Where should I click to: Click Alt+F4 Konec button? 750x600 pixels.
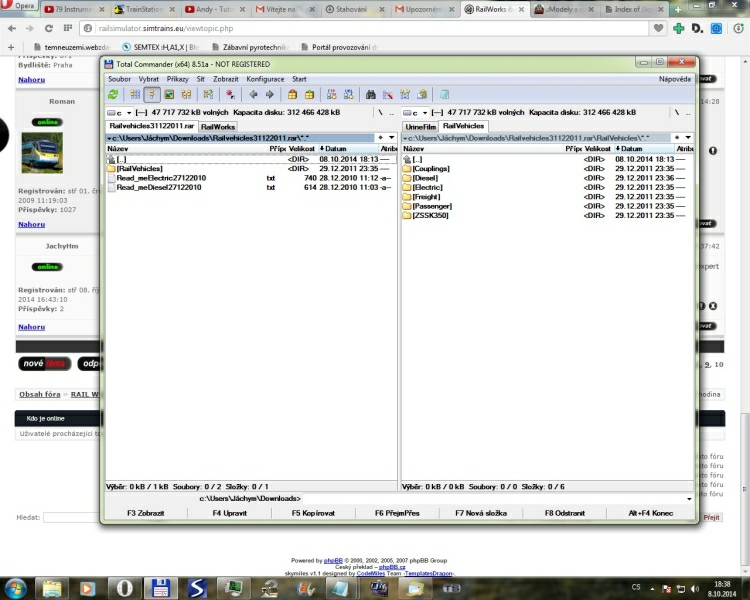click(651, 513)
